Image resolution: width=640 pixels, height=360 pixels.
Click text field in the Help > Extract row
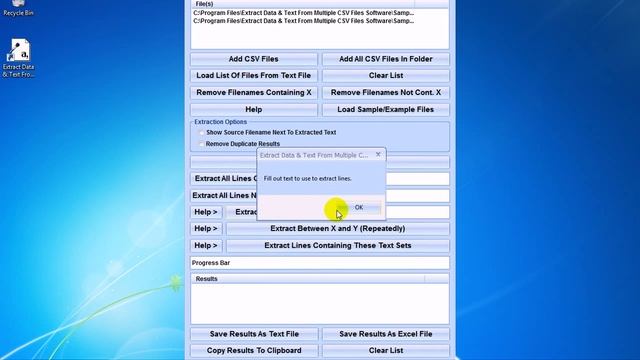[x=417, y=212]
